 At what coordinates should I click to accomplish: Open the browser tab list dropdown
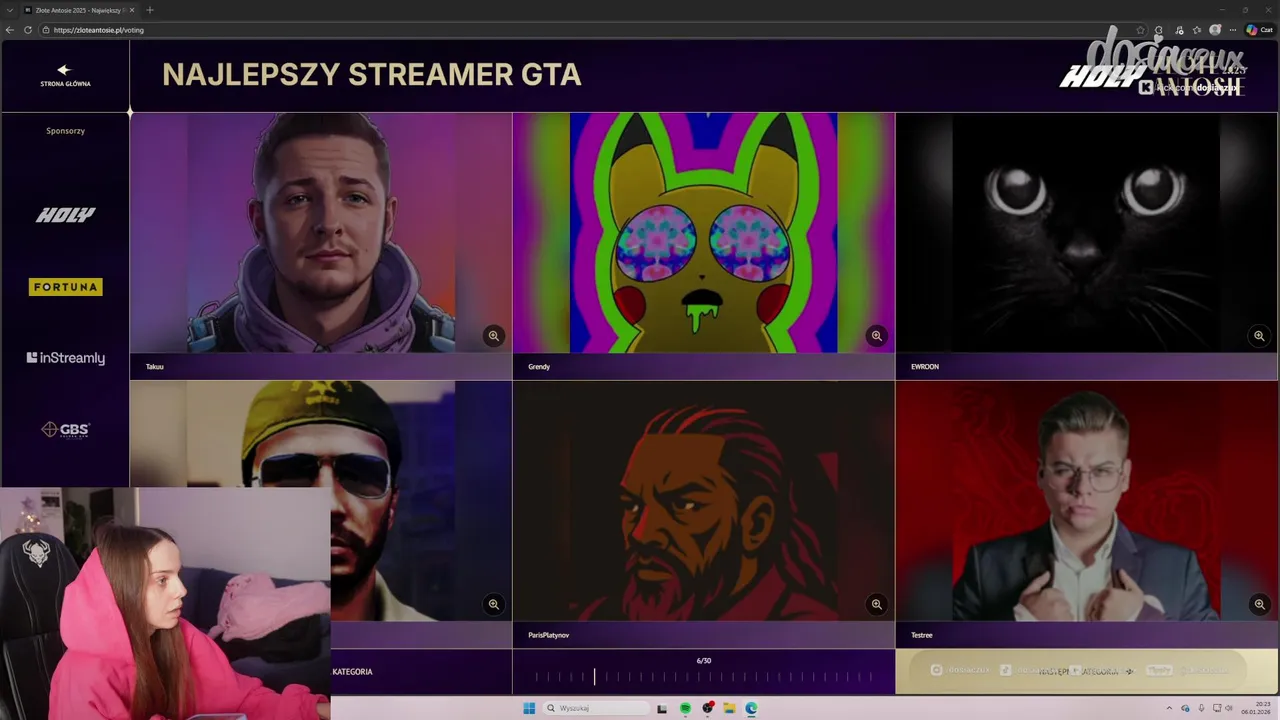10,10
